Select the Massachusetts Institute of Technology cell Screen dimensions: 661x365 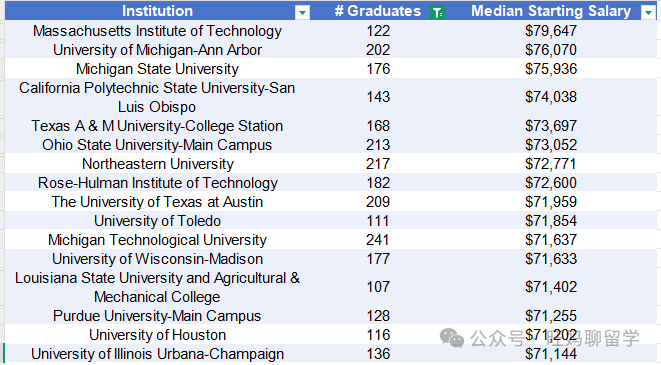click(158, 31)
